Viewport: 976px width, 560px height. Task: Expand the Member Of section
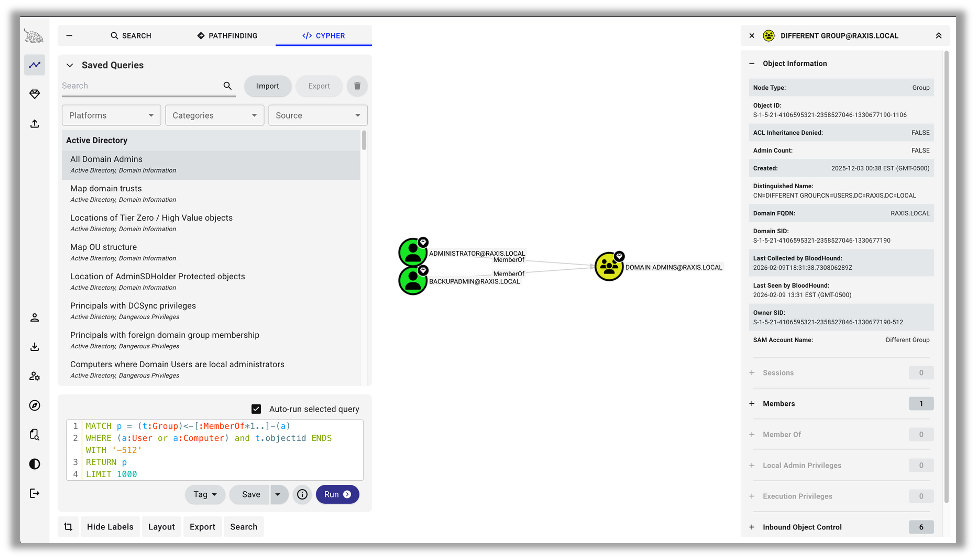(752, 434)
